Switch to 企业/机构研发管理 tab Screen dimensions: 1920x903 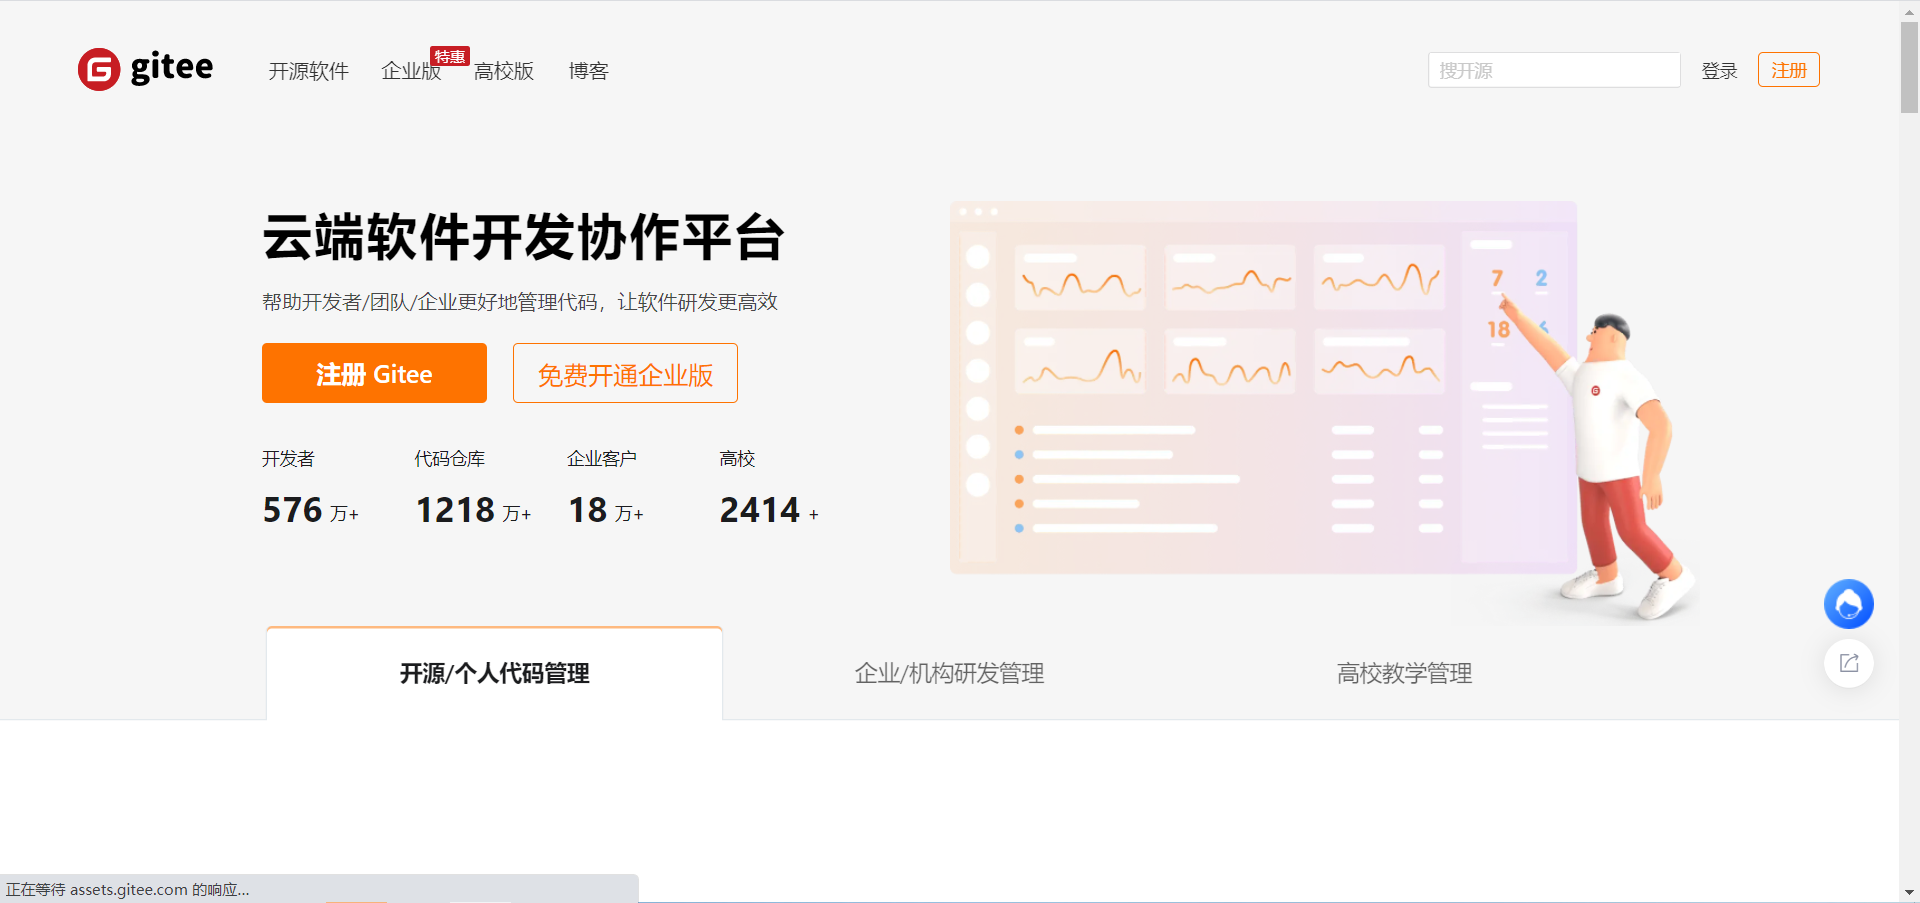(x=949, y=673)
